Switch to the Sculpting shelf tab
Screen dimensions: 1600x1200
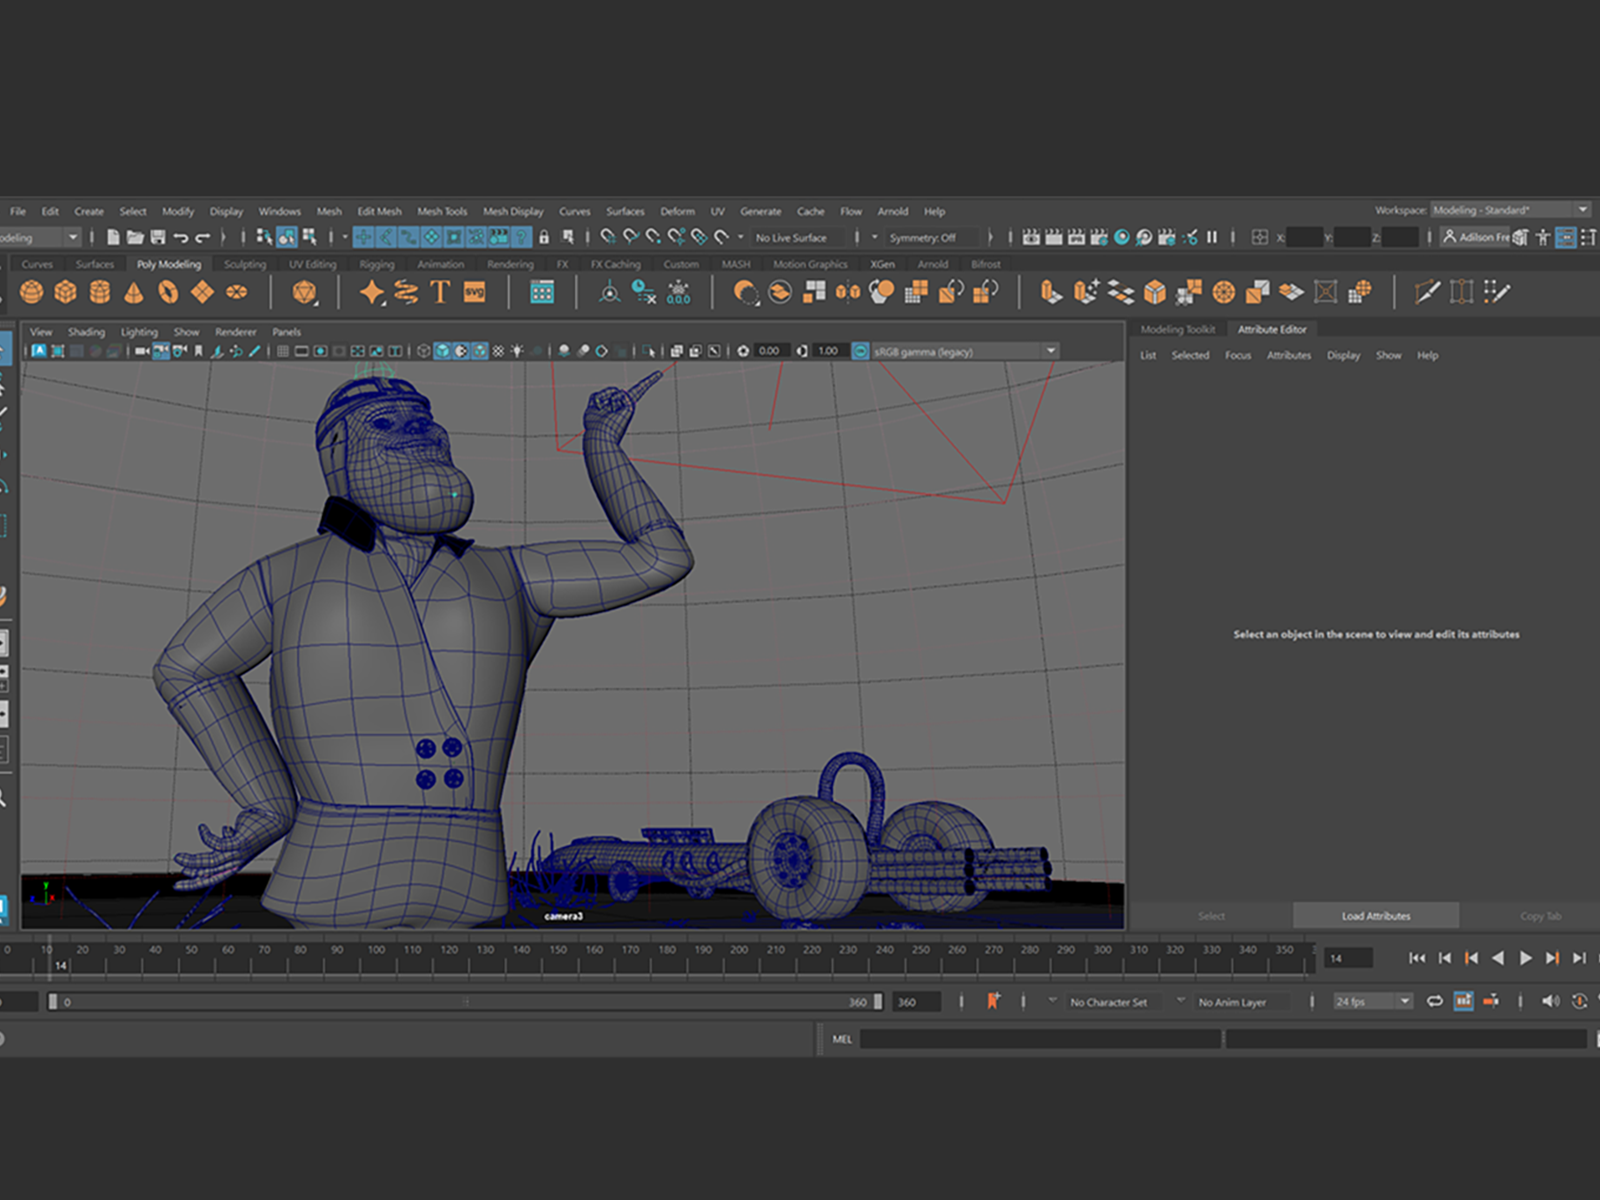tap(245, 264)
